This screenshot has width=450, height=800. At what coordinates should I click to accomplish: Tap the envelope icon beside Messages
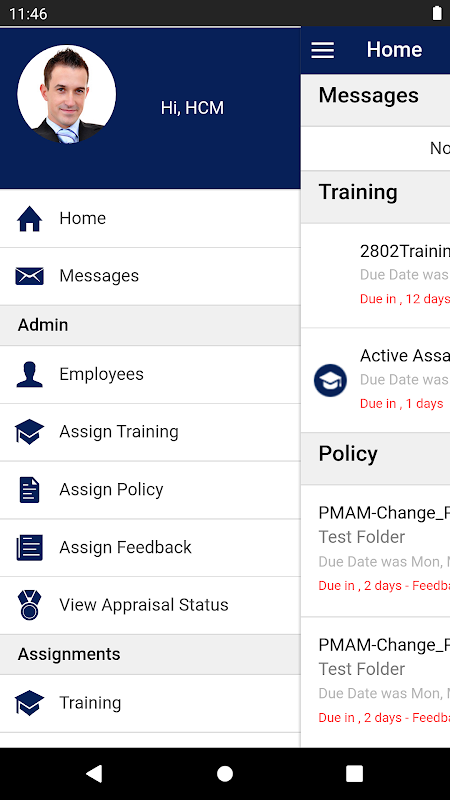pyautogui.click(x=30, y=276)
